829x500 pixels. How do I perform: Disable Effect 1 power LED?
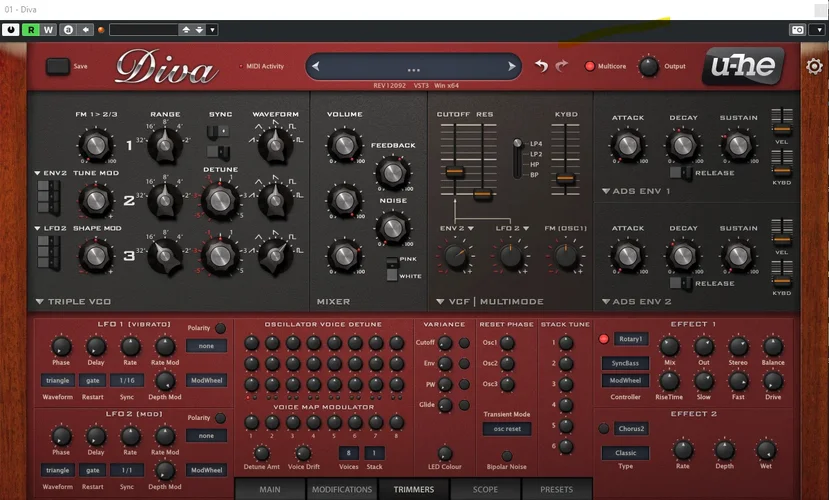[x=603, y=339]
